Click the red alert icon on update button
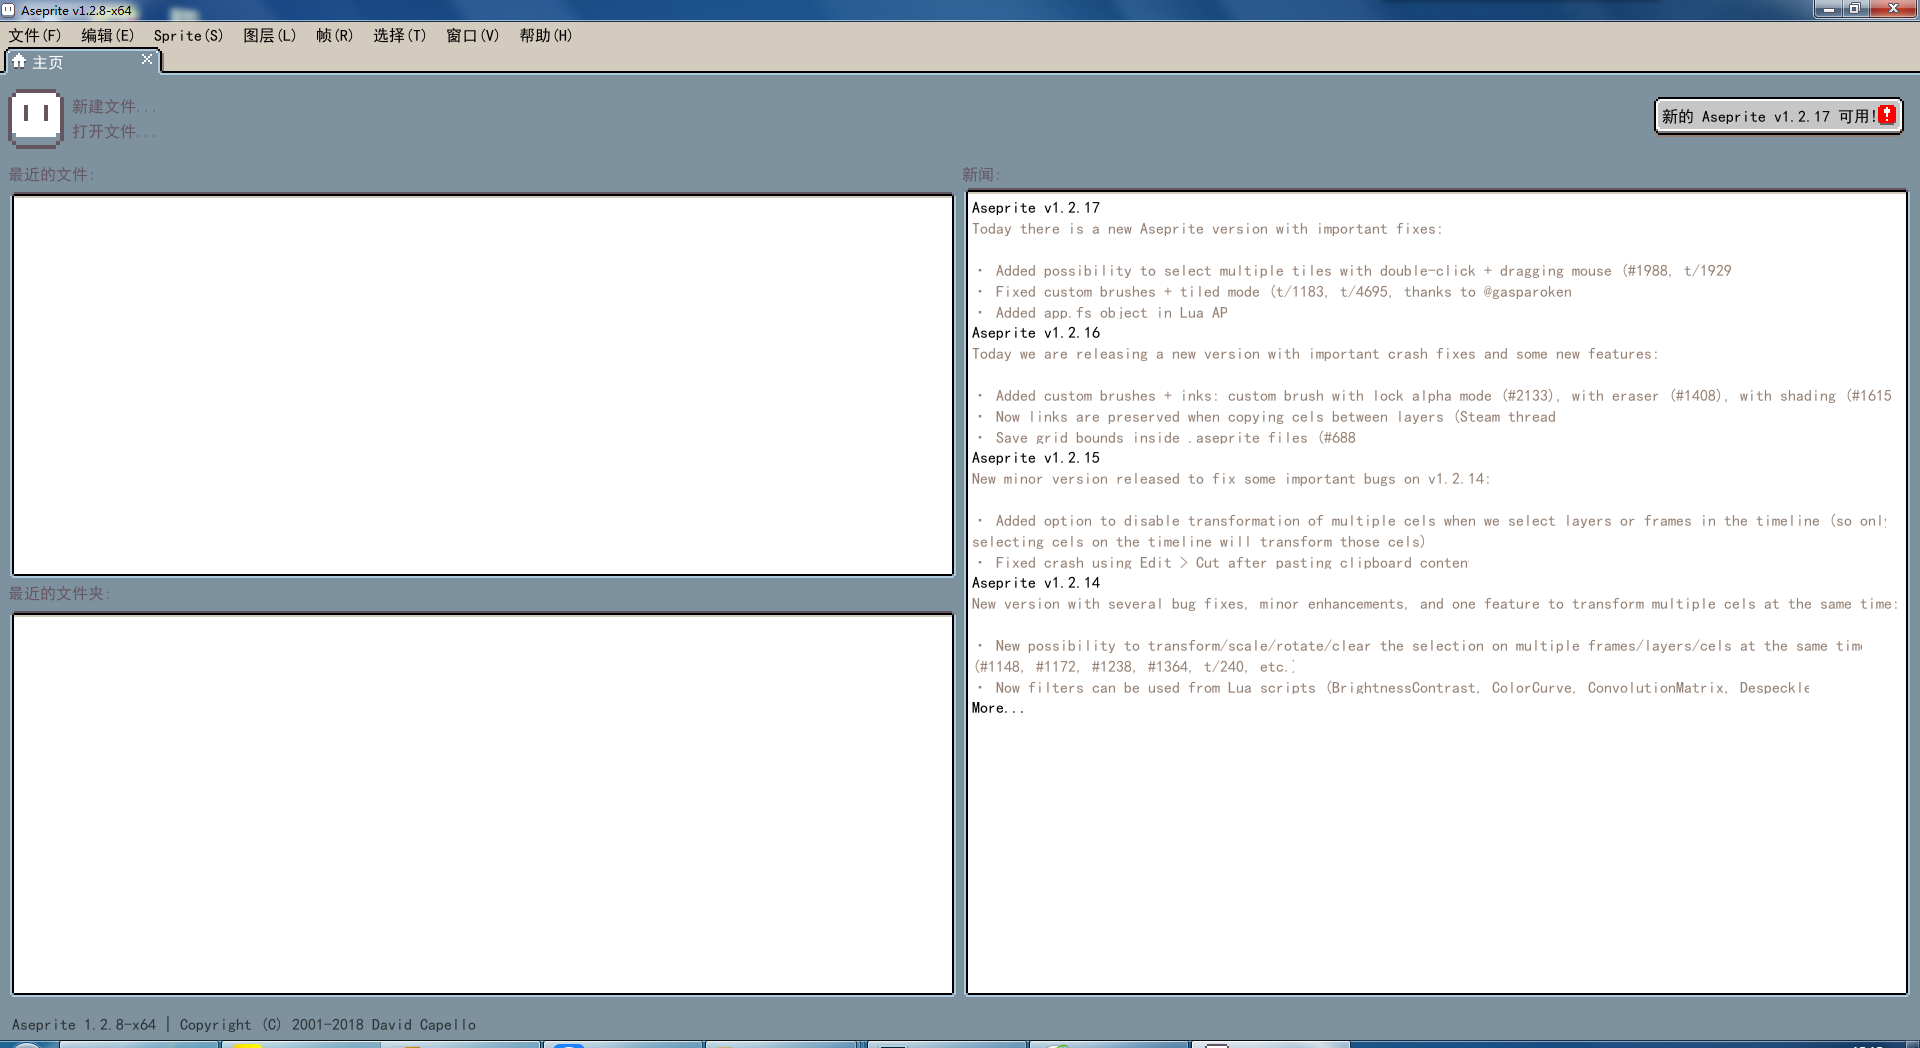Viewport: 1920px width, 1048px height. pos(1887,115)
